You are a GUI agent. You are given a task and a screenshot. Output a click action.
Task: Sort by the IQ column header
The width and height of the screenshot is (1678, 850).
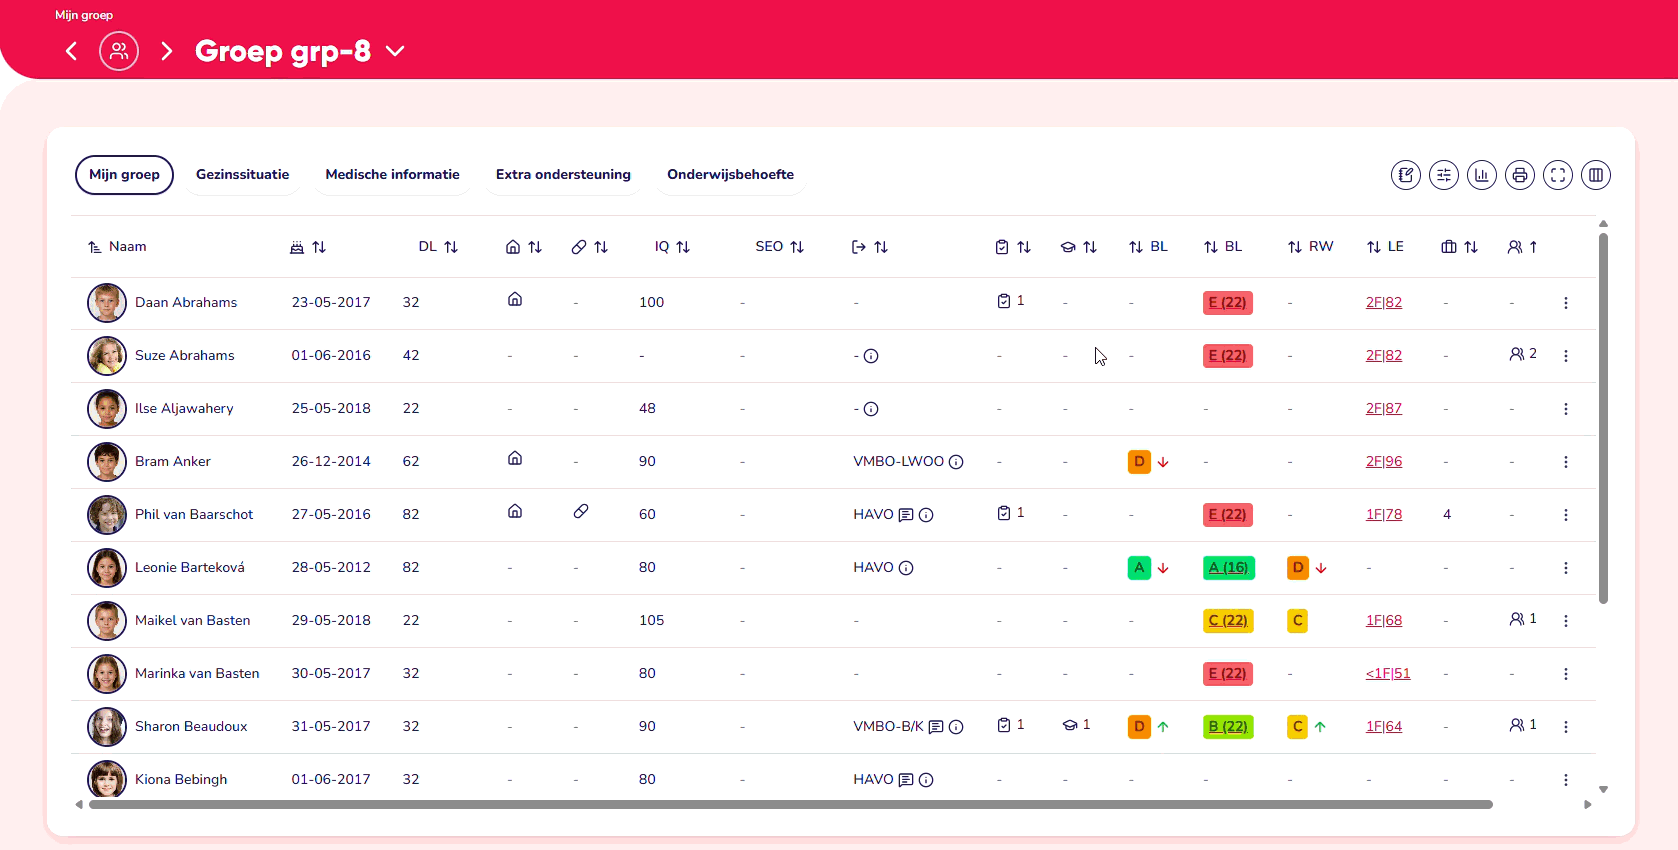click(672, 247)
